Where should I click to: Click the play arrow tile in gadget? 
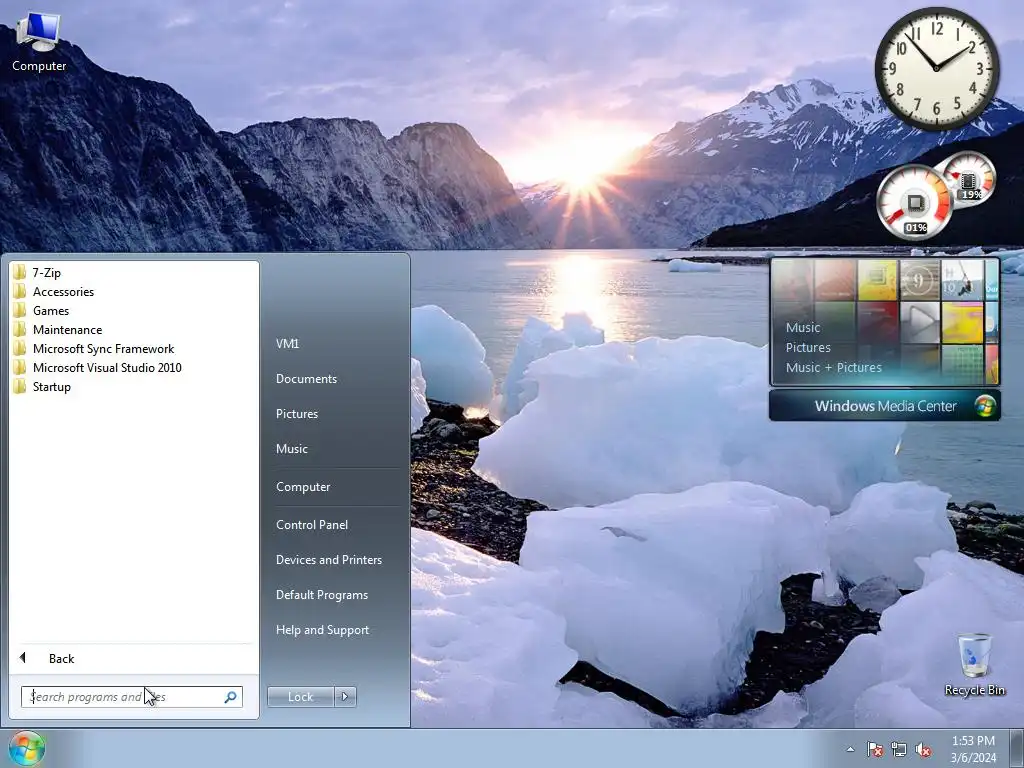pyautogui.click(x=920, y=321)
